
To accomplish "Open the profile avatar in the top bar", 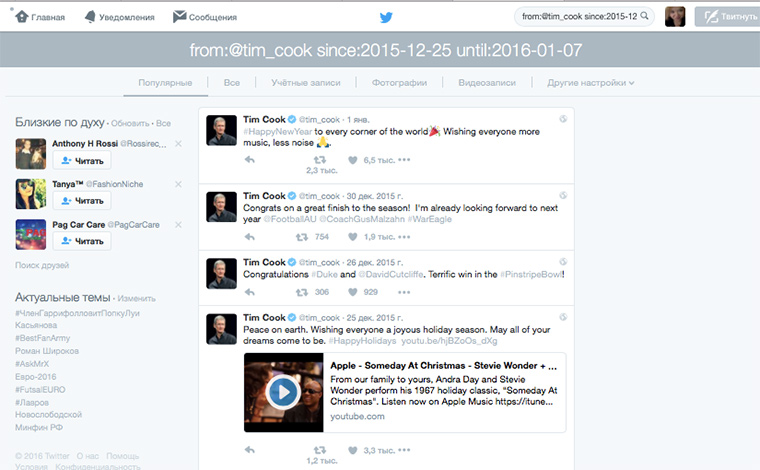I will tap(675, 16).
